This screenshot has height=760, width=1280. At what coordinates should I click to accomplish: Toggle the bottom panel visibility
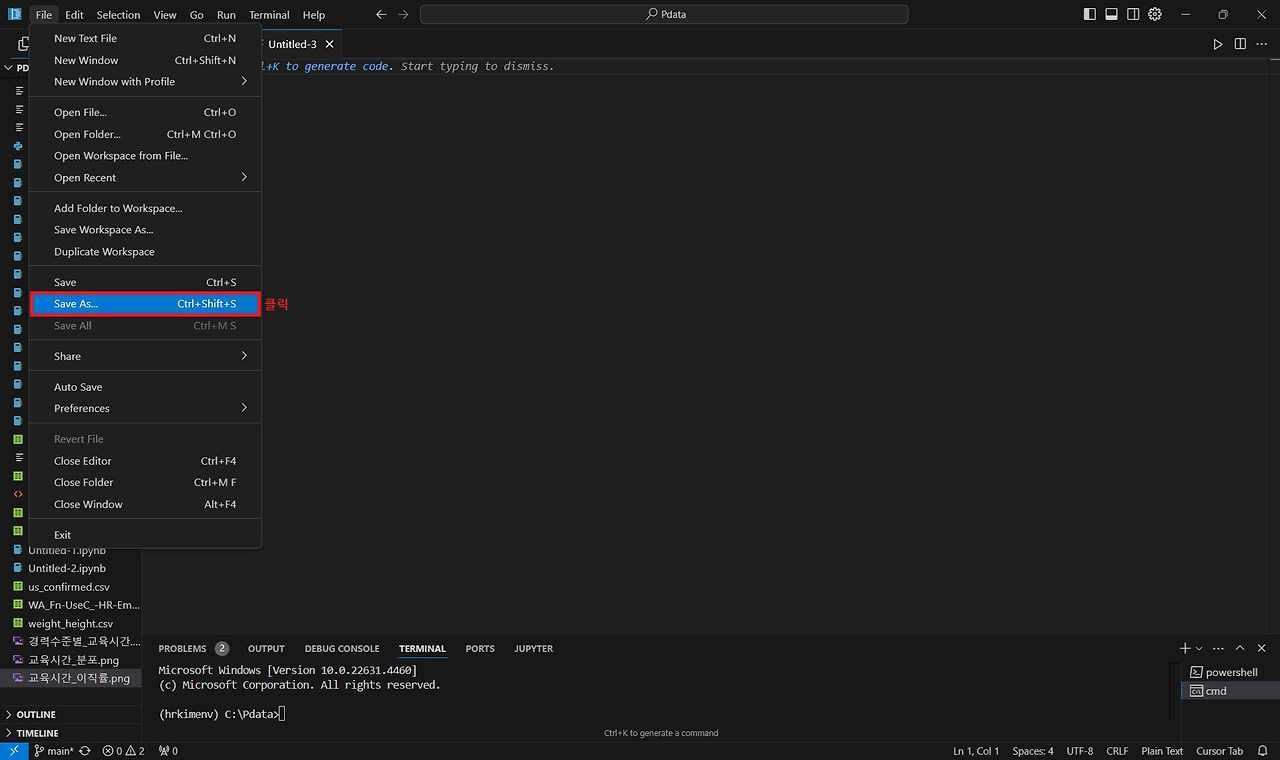[1111, 14]
